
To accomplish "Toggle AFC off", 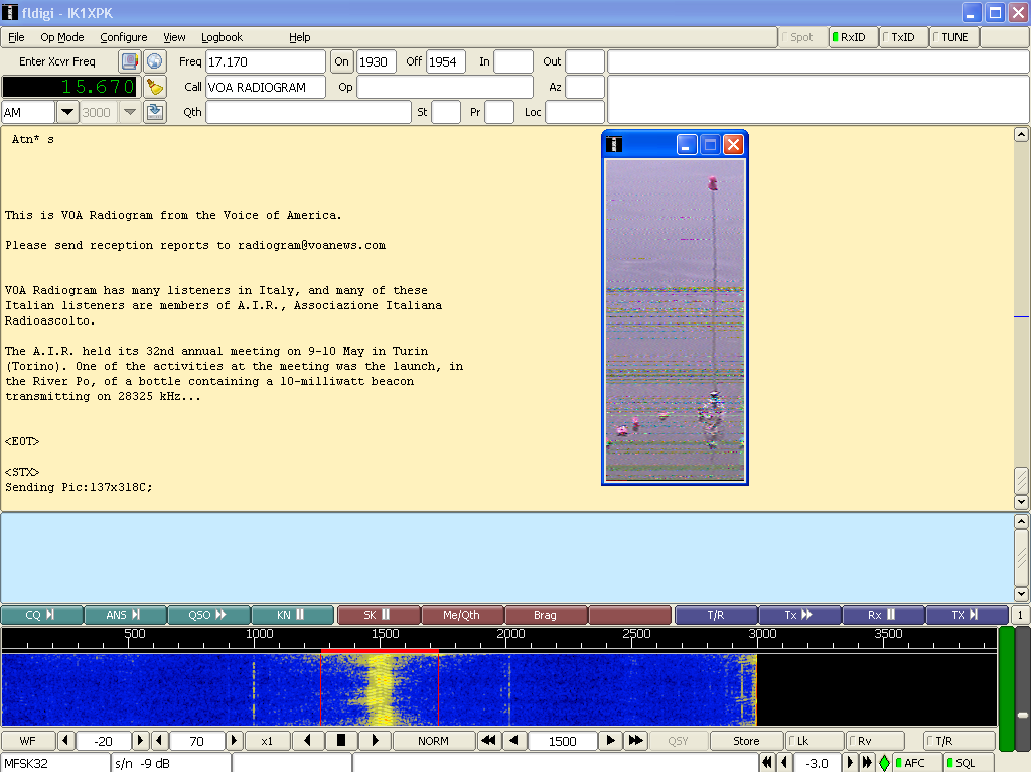I will (917, 763).
